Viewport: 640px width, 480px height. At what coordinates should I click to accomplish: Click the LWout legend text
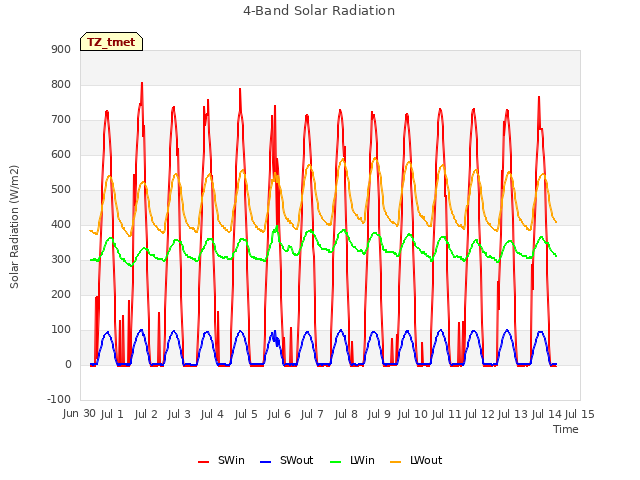click(426, 460)
